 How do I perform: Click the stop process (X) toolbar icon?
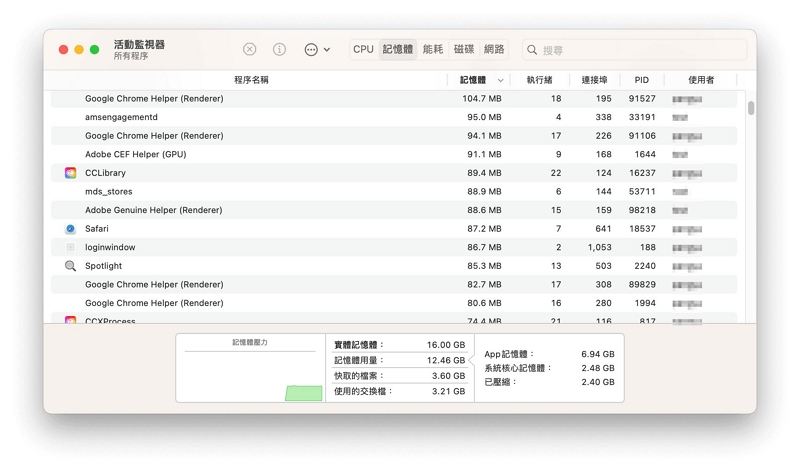(x=249, y=49)
